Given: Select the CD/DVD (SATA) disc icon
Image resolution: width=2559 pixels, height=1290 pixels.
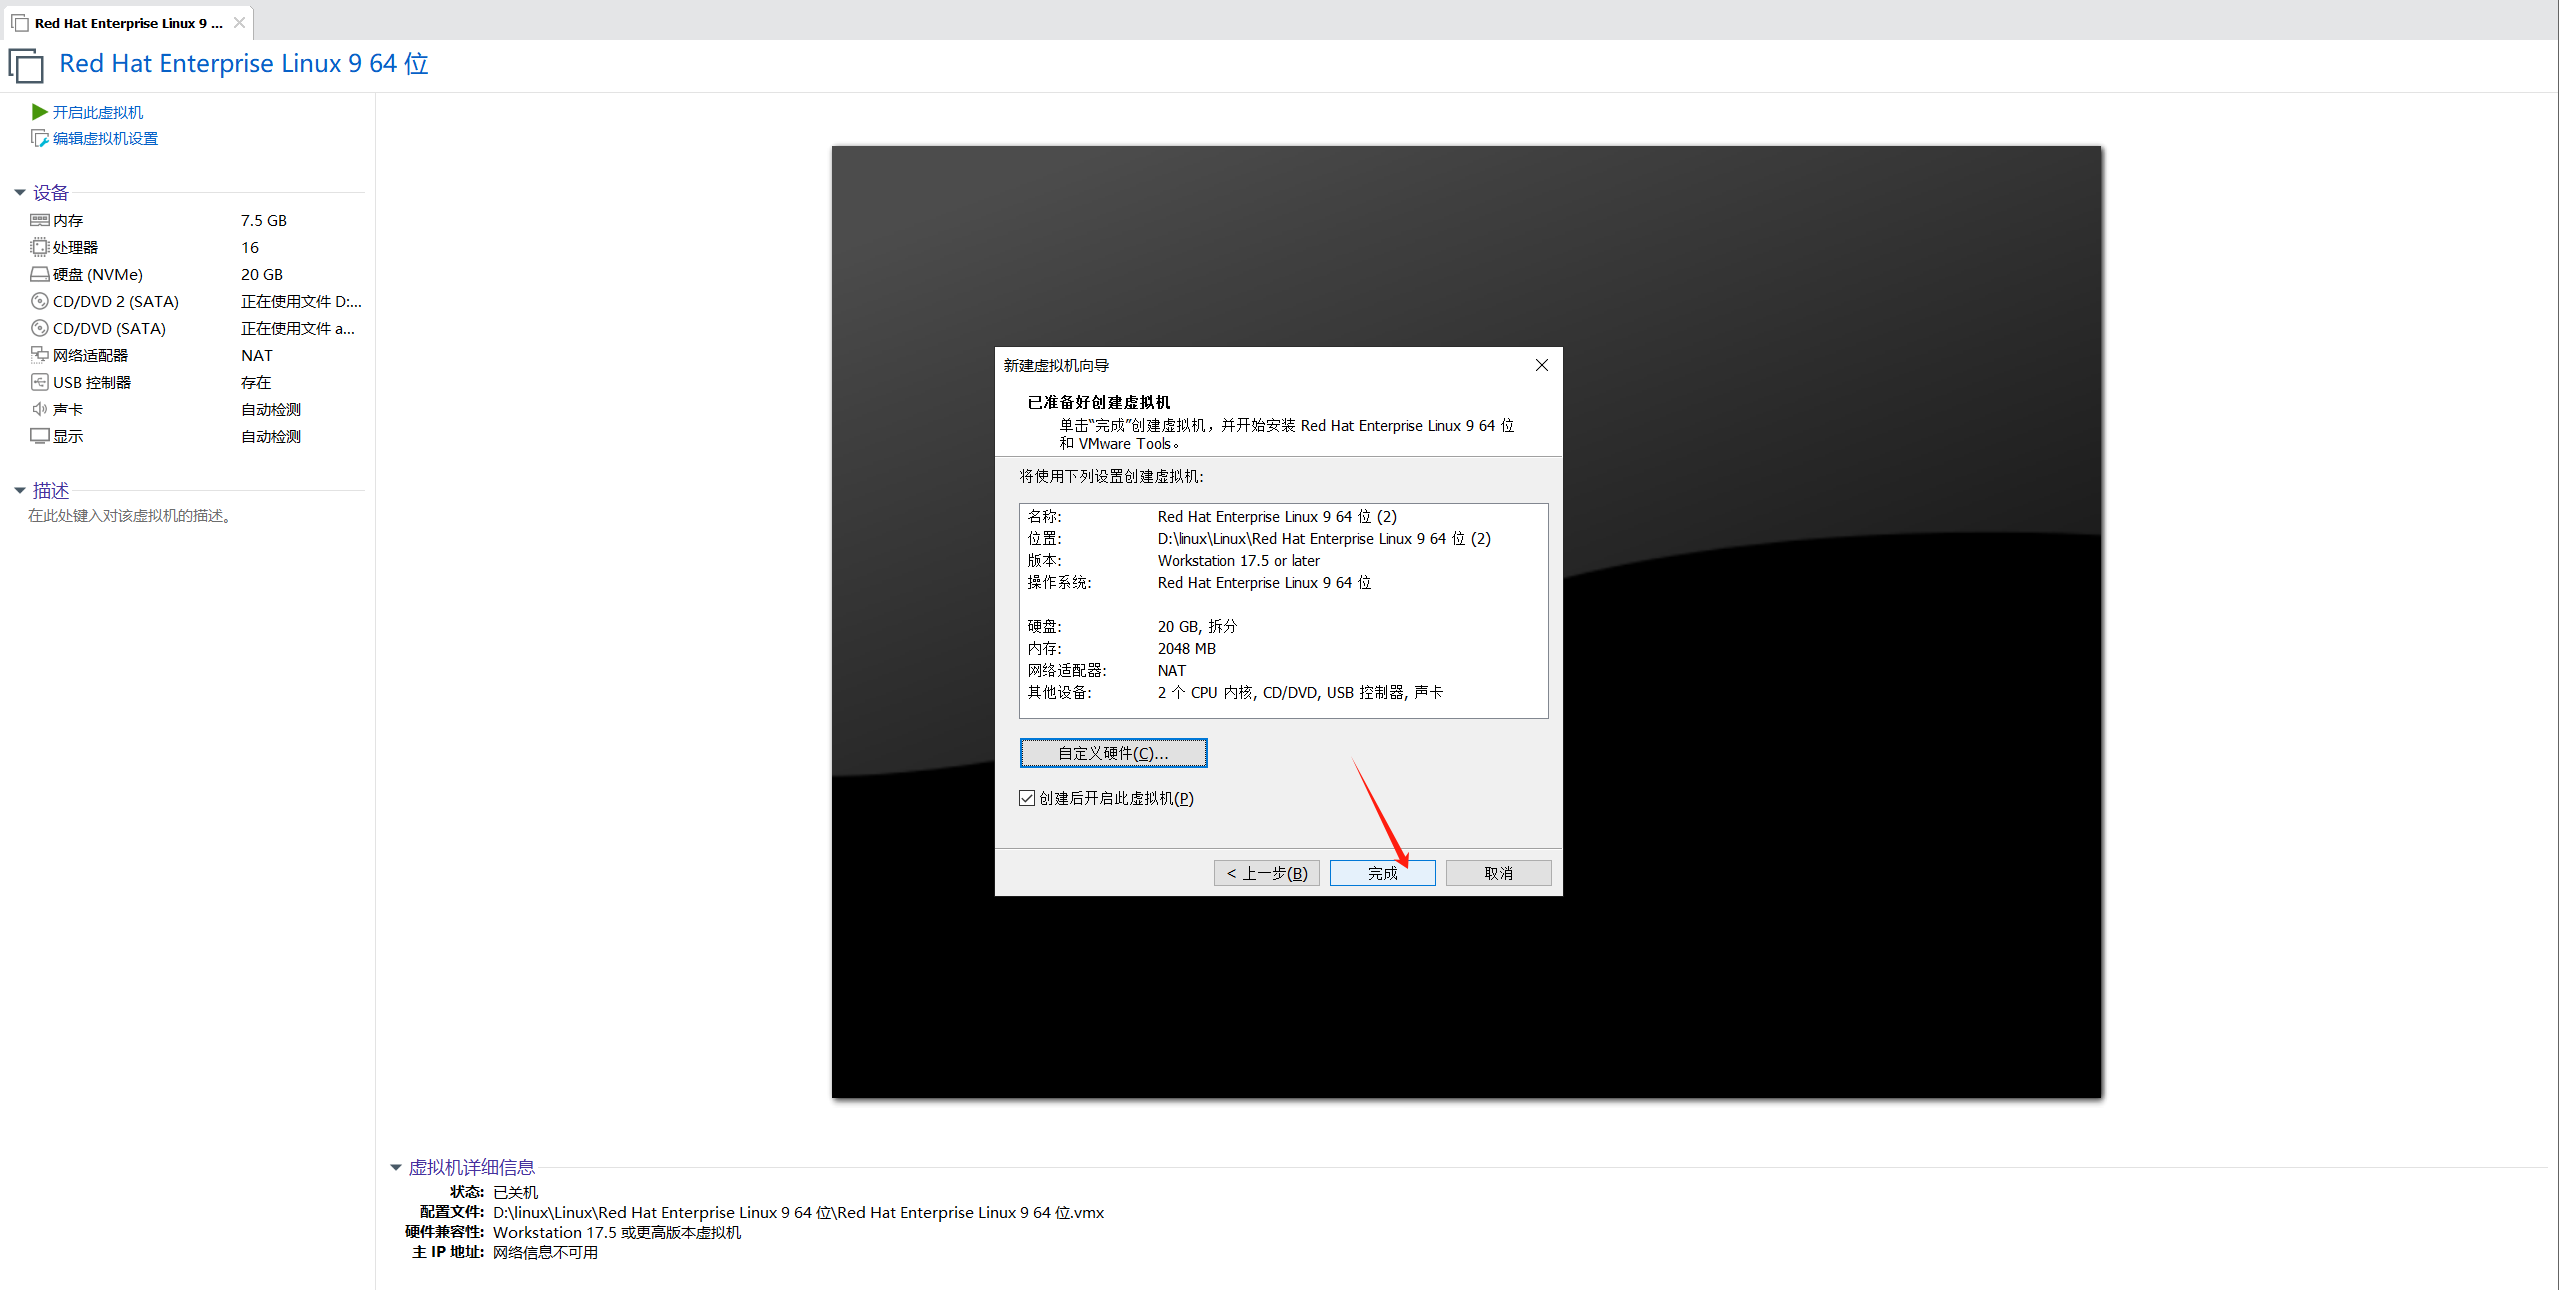Looking at the screenshot, I should pyautogui.click(x=40, y=328).
